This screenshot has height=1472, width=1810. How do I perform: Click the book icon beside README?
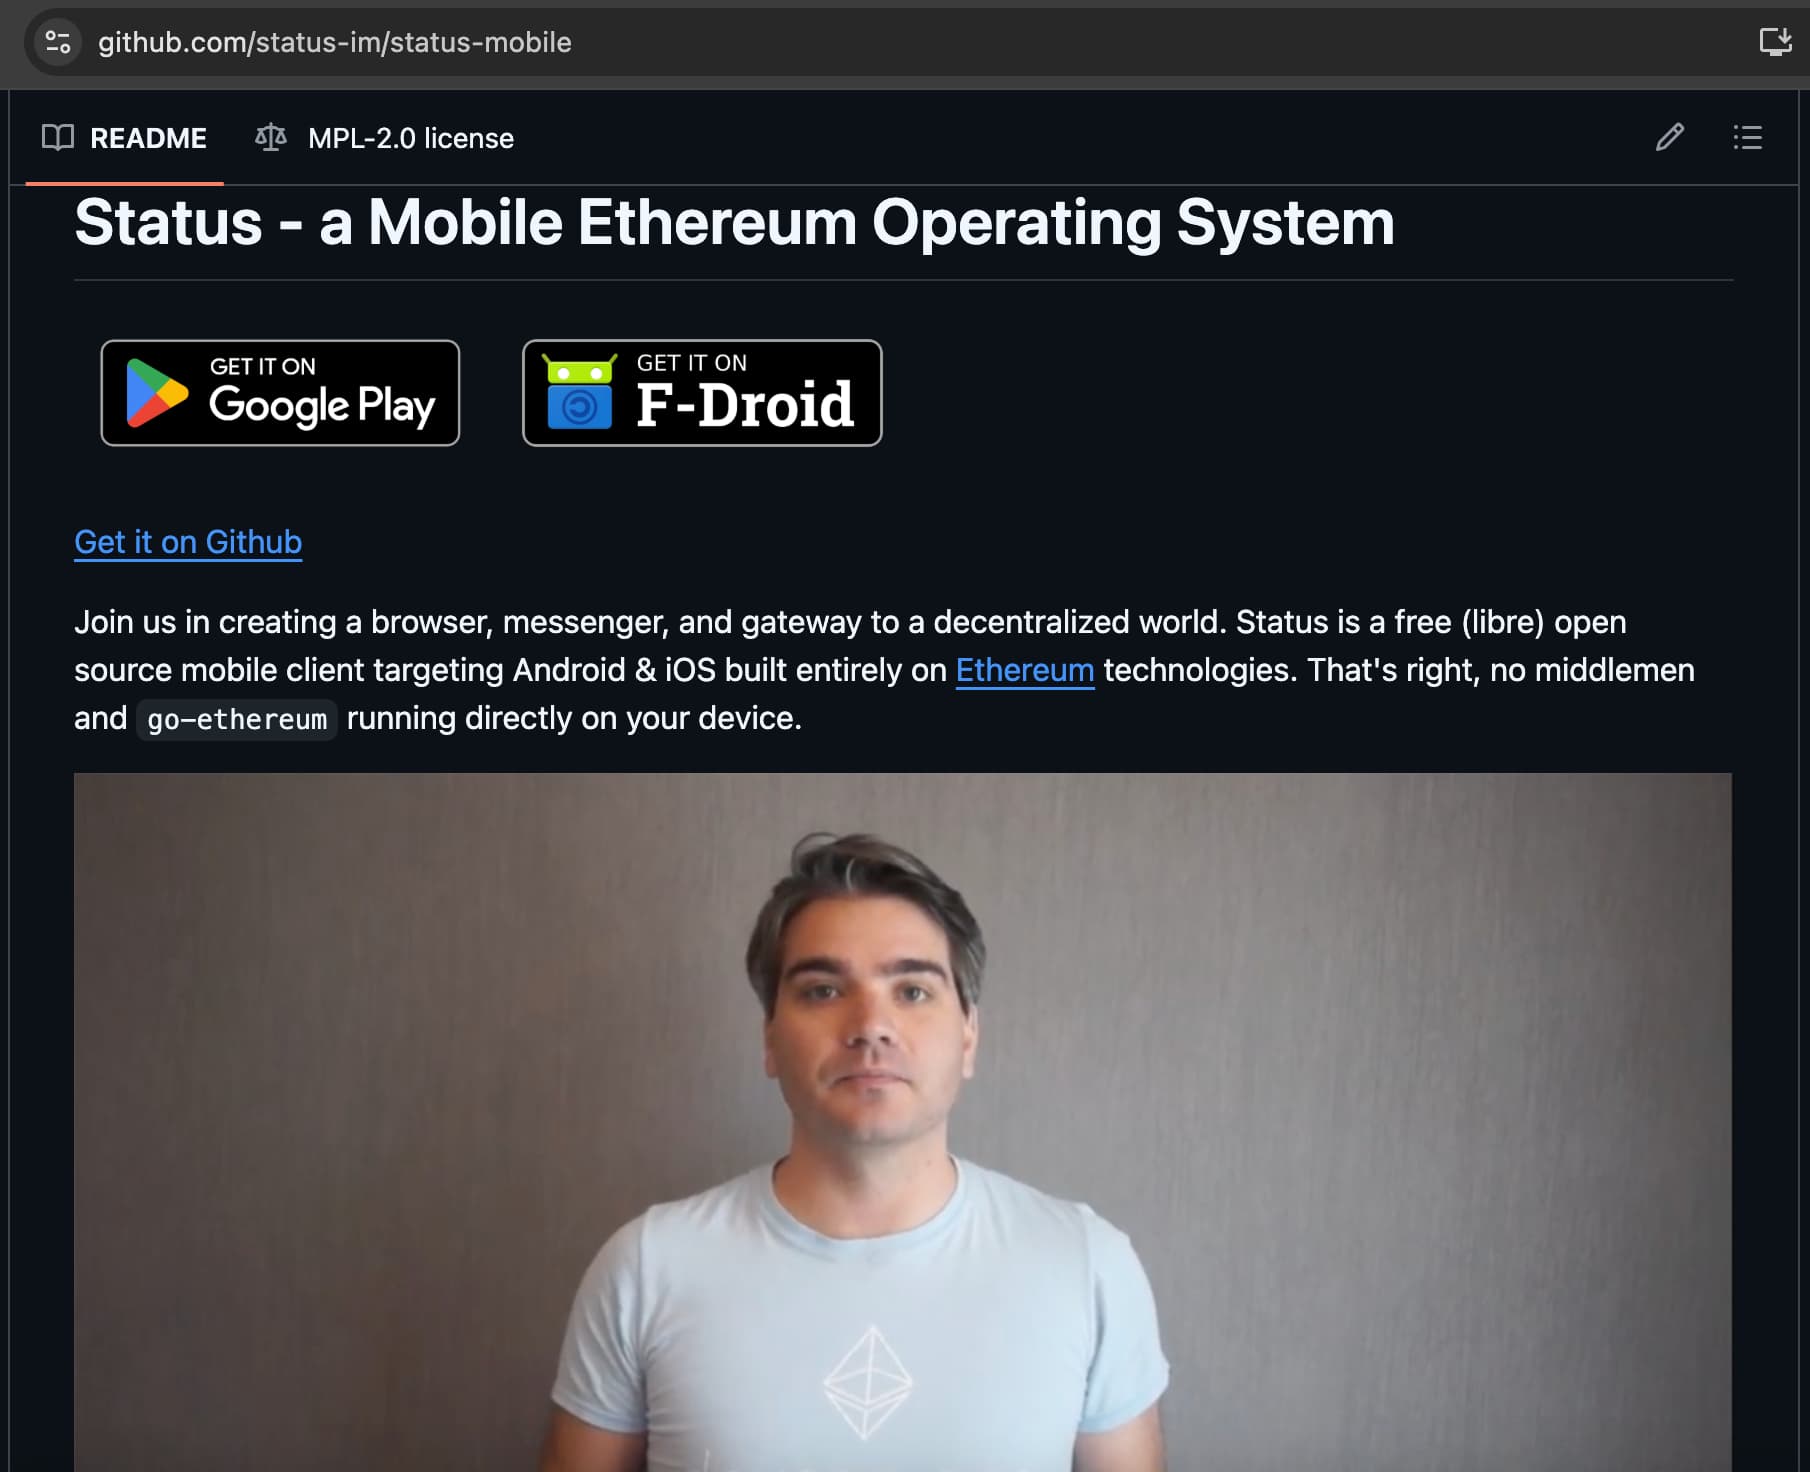tap(58, 138)
